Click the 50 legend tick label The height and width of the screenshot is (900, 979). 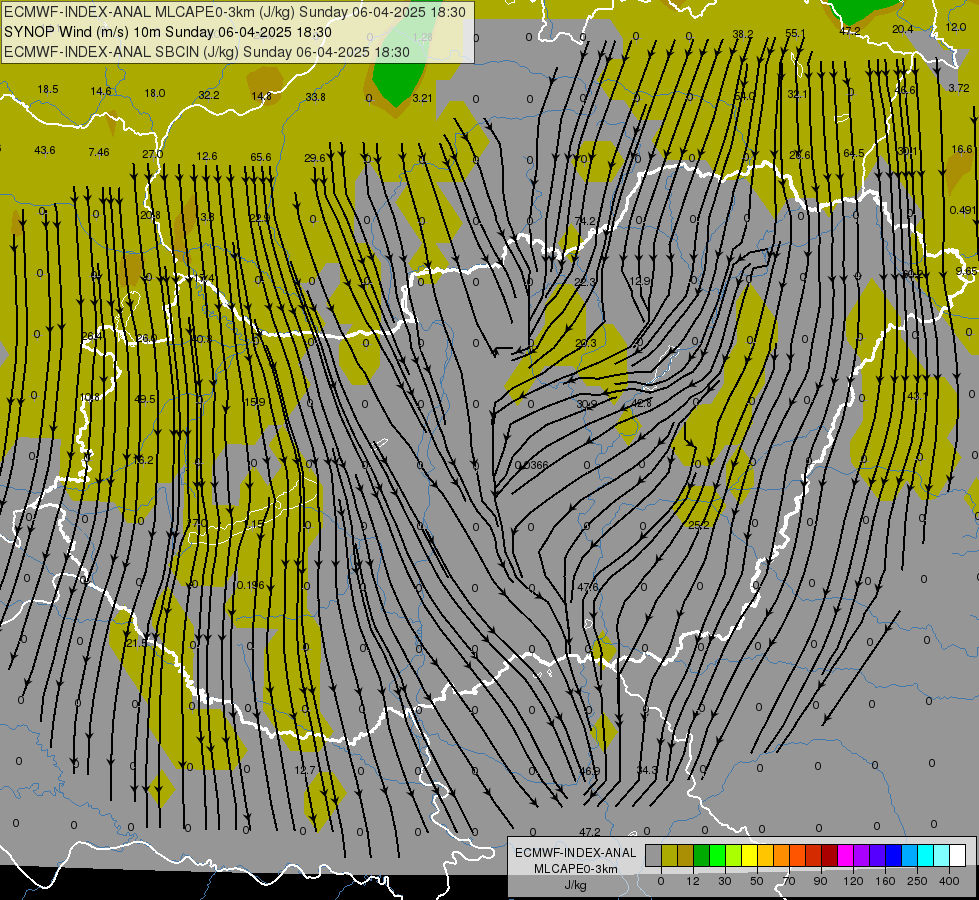[x=757, y=881]
